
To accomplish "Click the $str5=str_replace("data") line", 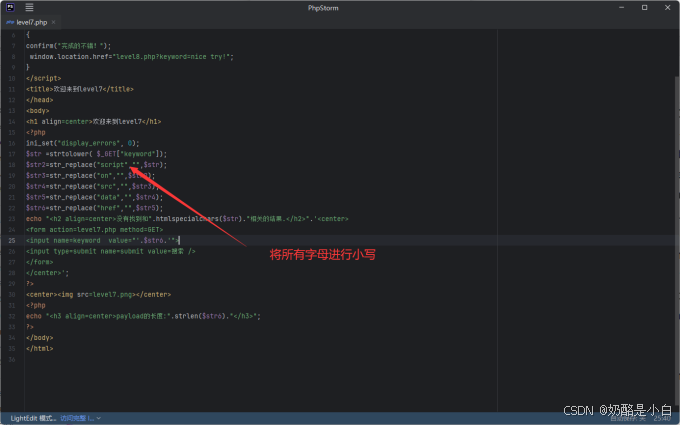I will [x=94, y=198].
